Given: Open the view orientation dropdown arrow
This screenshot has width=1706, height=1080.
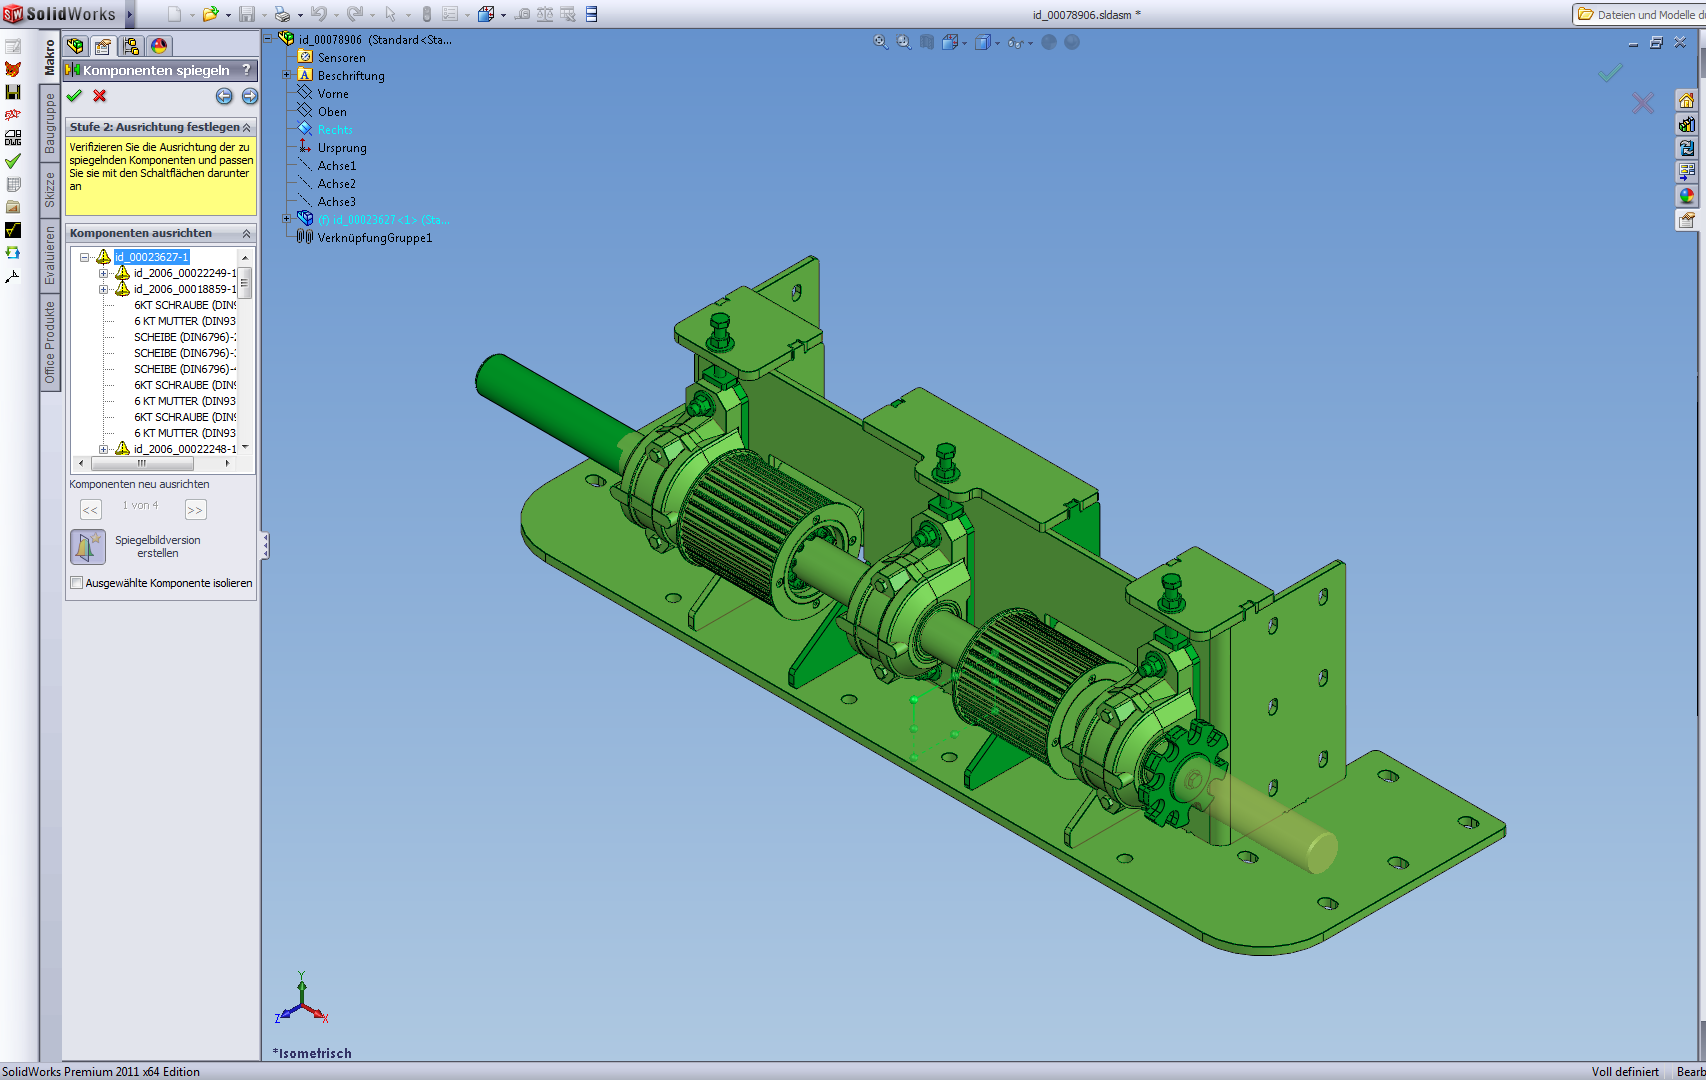Looking at the screenshot, I should (964, 43).
